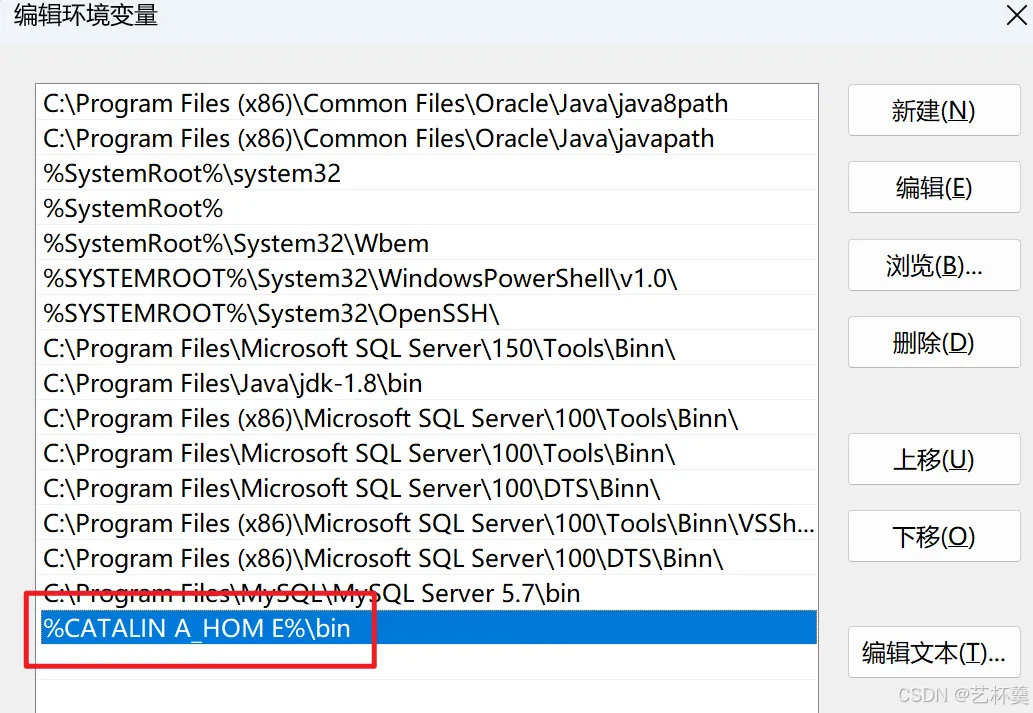The width and height of the screenshot is (1033, 713).
Task: Click the 编辑(E) button
Action: click(934, 187)
